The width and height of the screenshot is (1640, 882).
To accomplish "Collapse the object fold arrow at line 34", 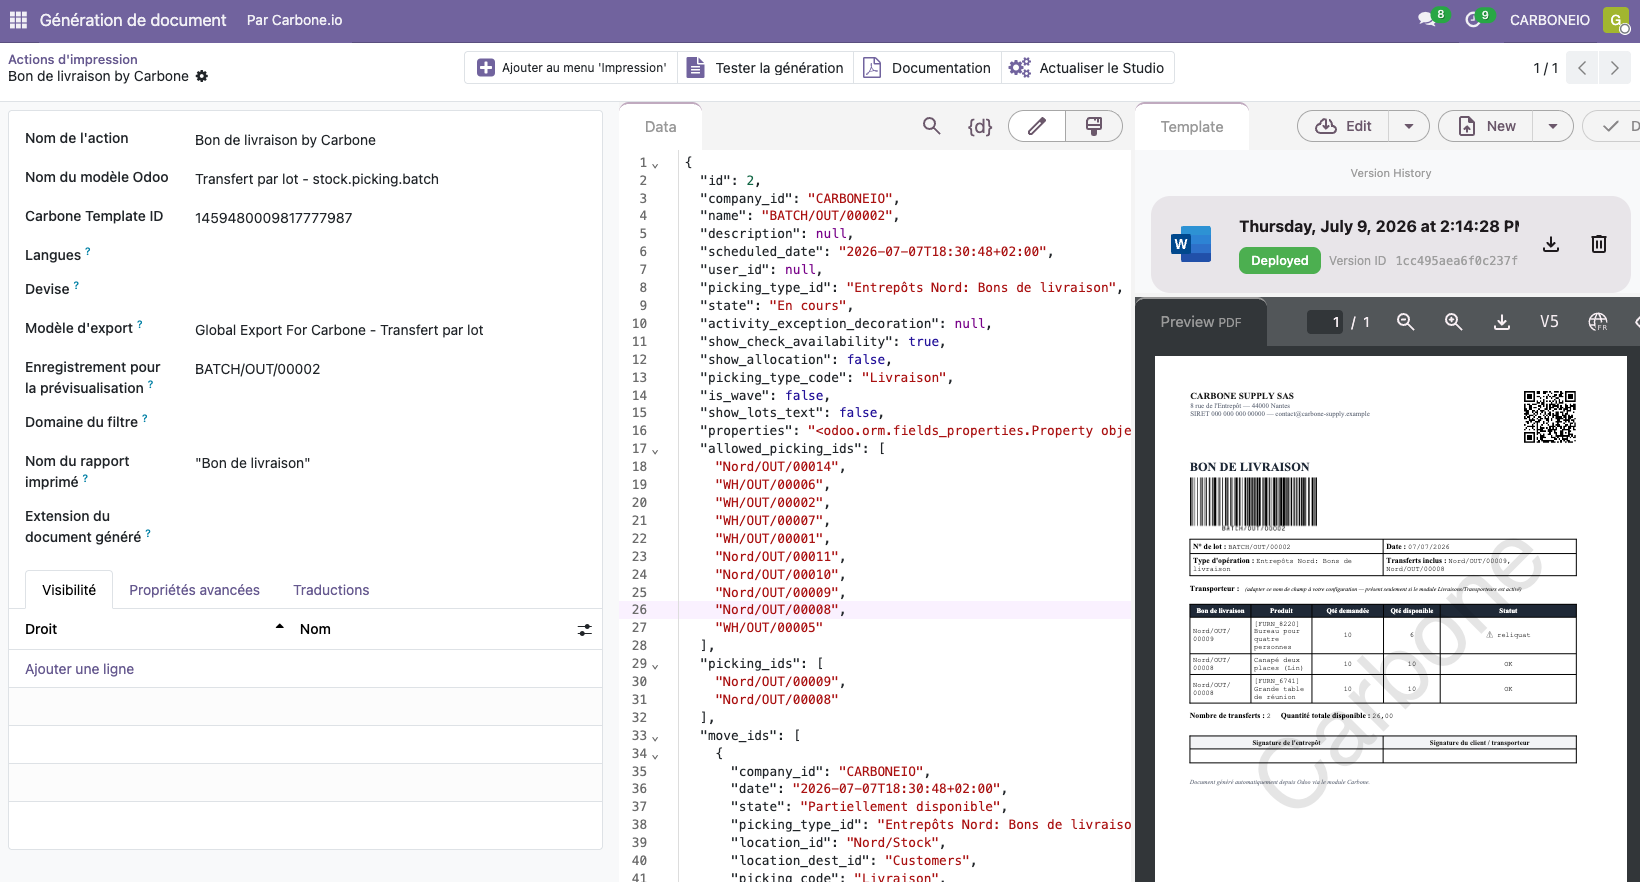I will coord(655,755).
